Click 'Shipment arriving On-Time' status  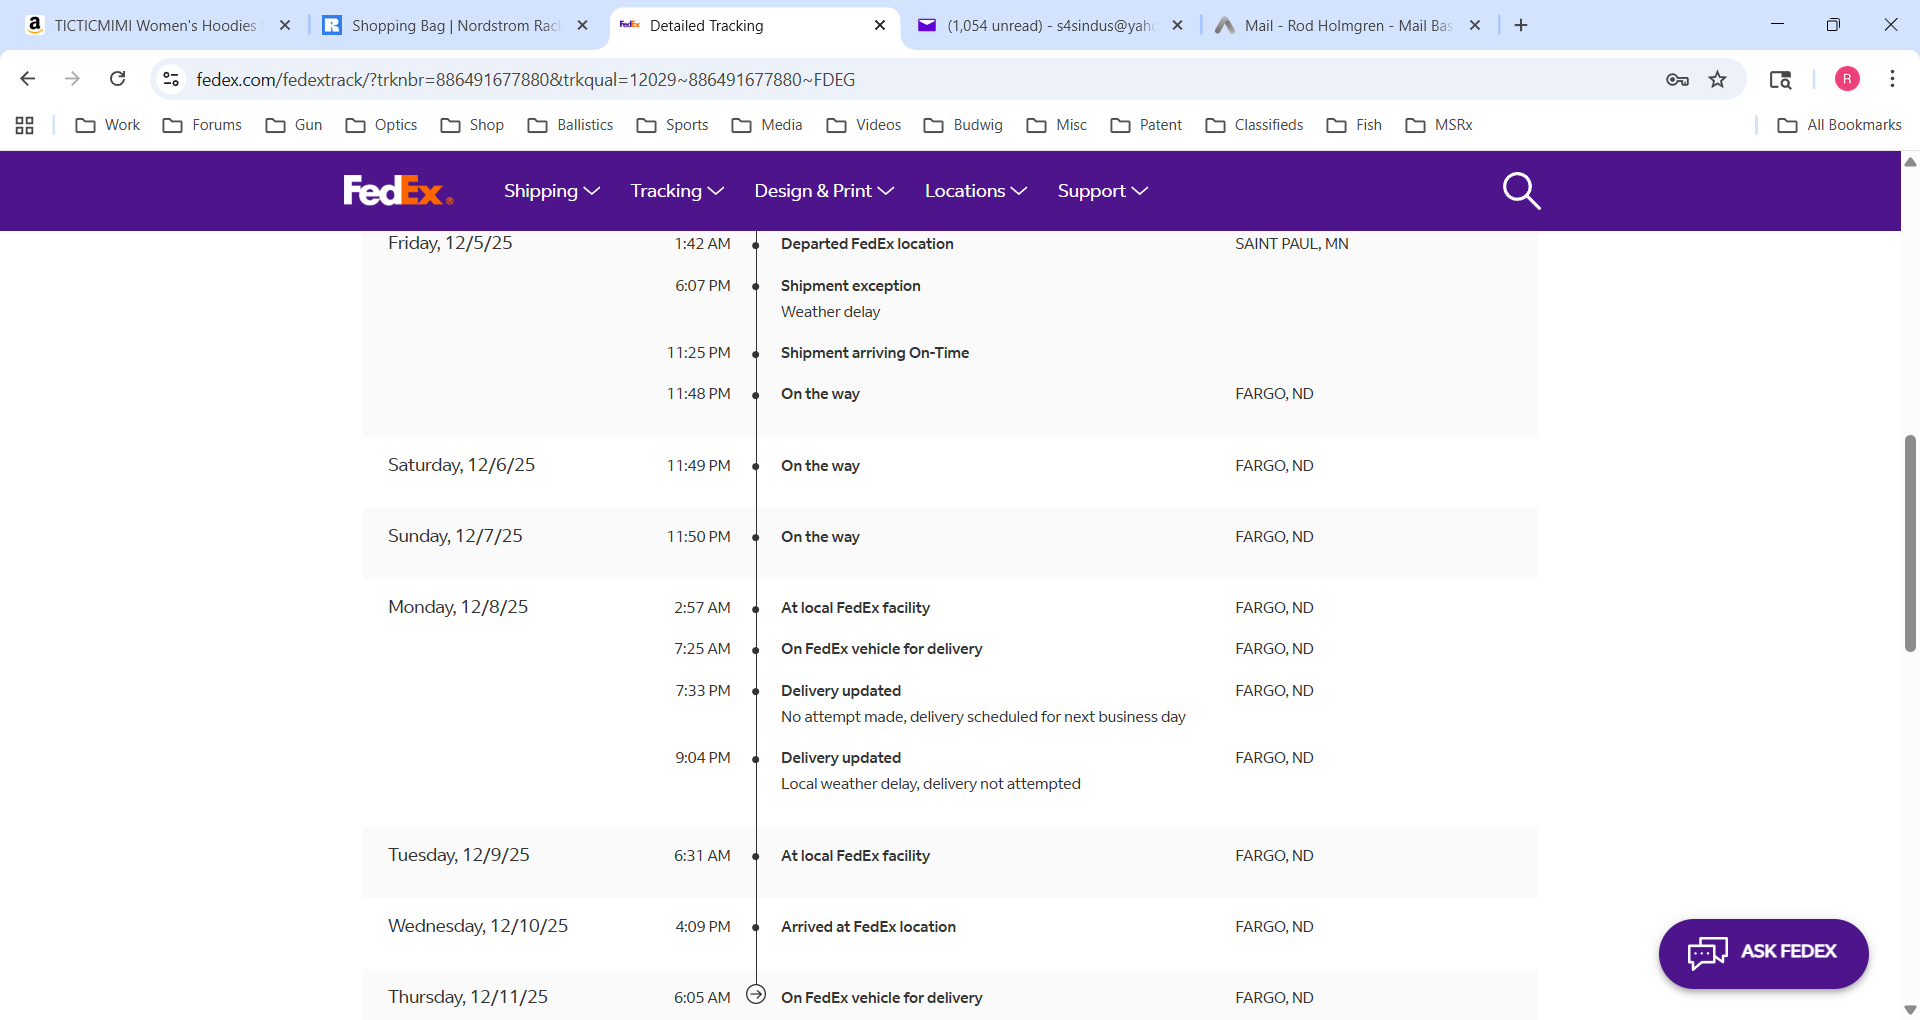[x=875, y=353]
